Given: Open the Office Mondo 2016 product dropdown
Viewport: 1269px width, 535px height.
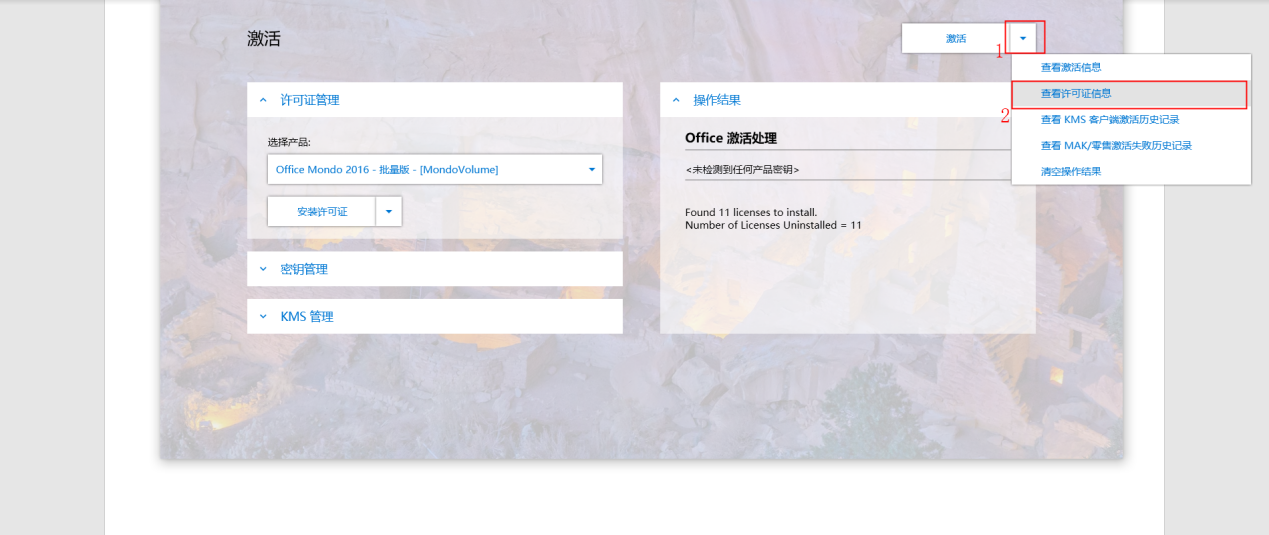Looking at the screenshot, I should pos(435,170).
